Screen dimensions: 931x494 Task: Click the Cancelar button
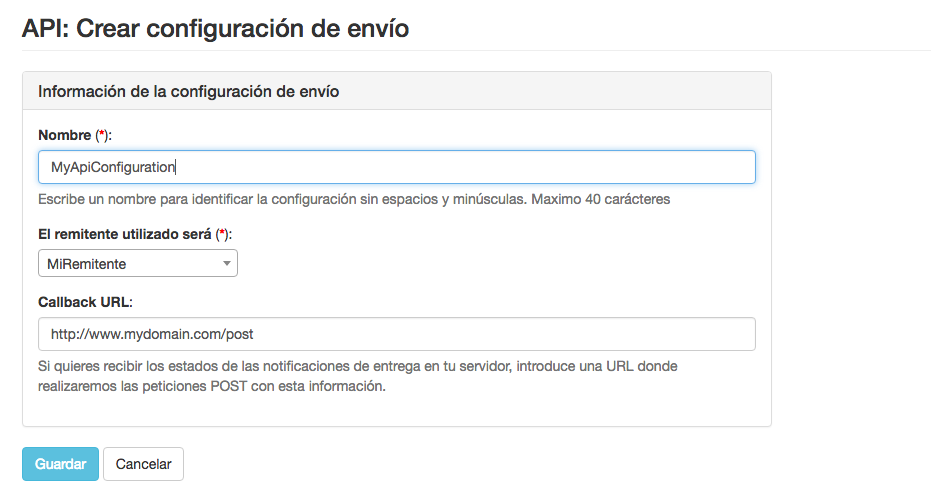pos(143,464)
